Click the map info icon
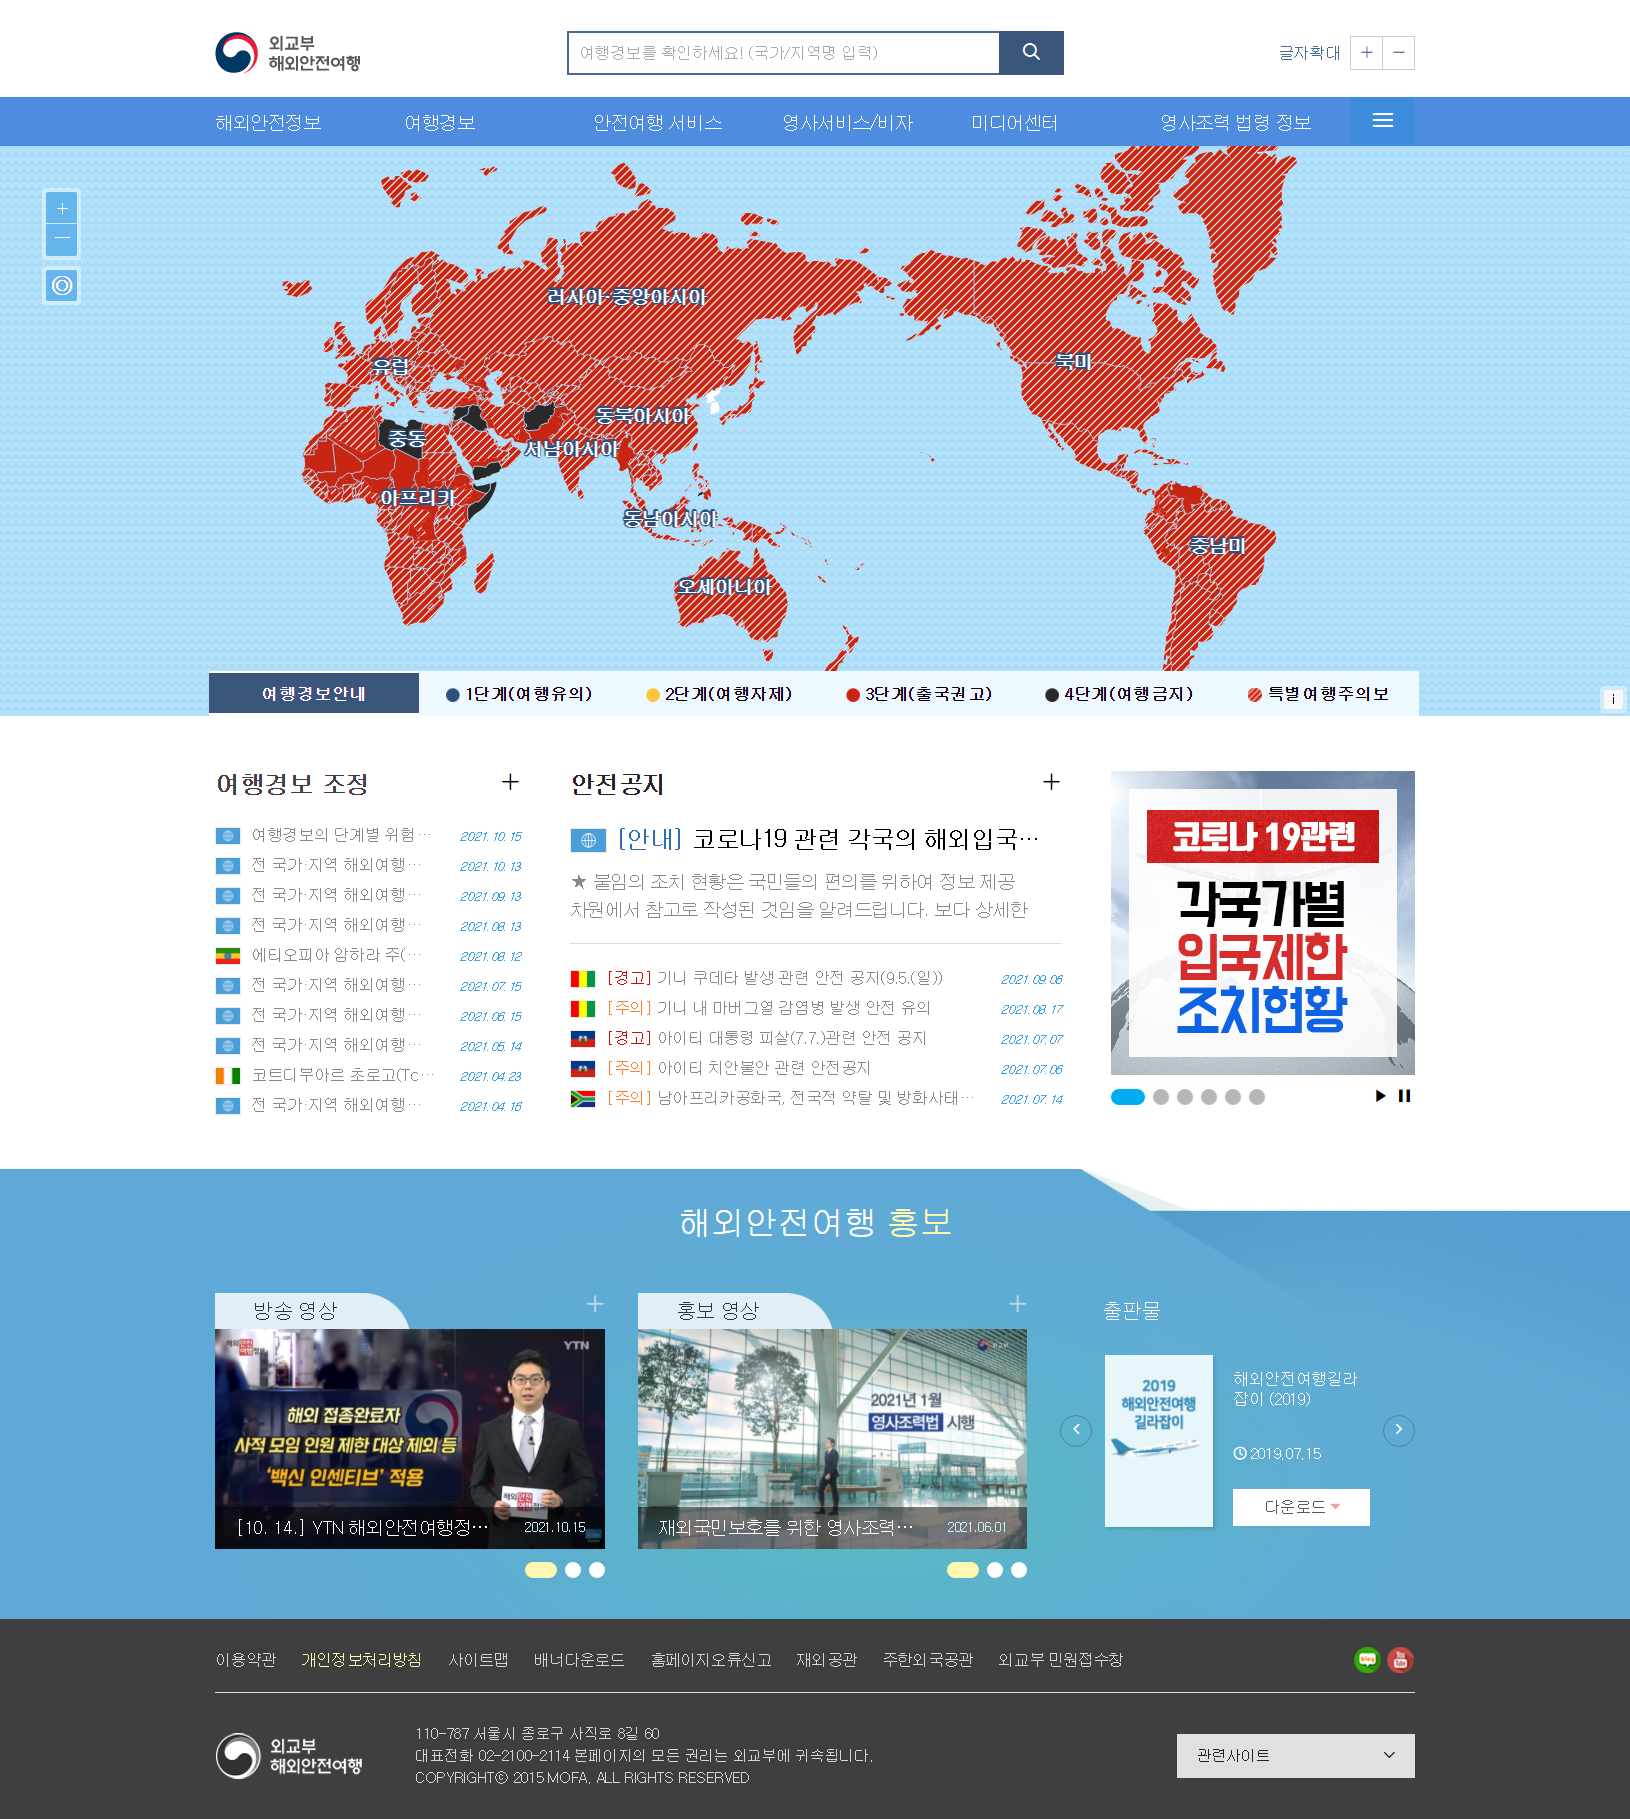The height and width of the screenshot is (1819, 1630). [x=1612, y=699]
